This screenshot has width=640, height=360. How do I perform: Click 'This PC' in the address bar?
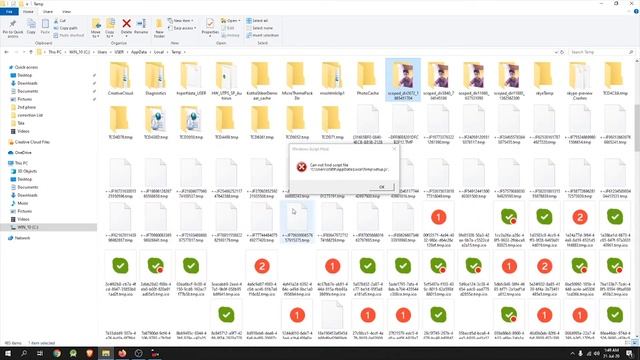click(55, 52)
